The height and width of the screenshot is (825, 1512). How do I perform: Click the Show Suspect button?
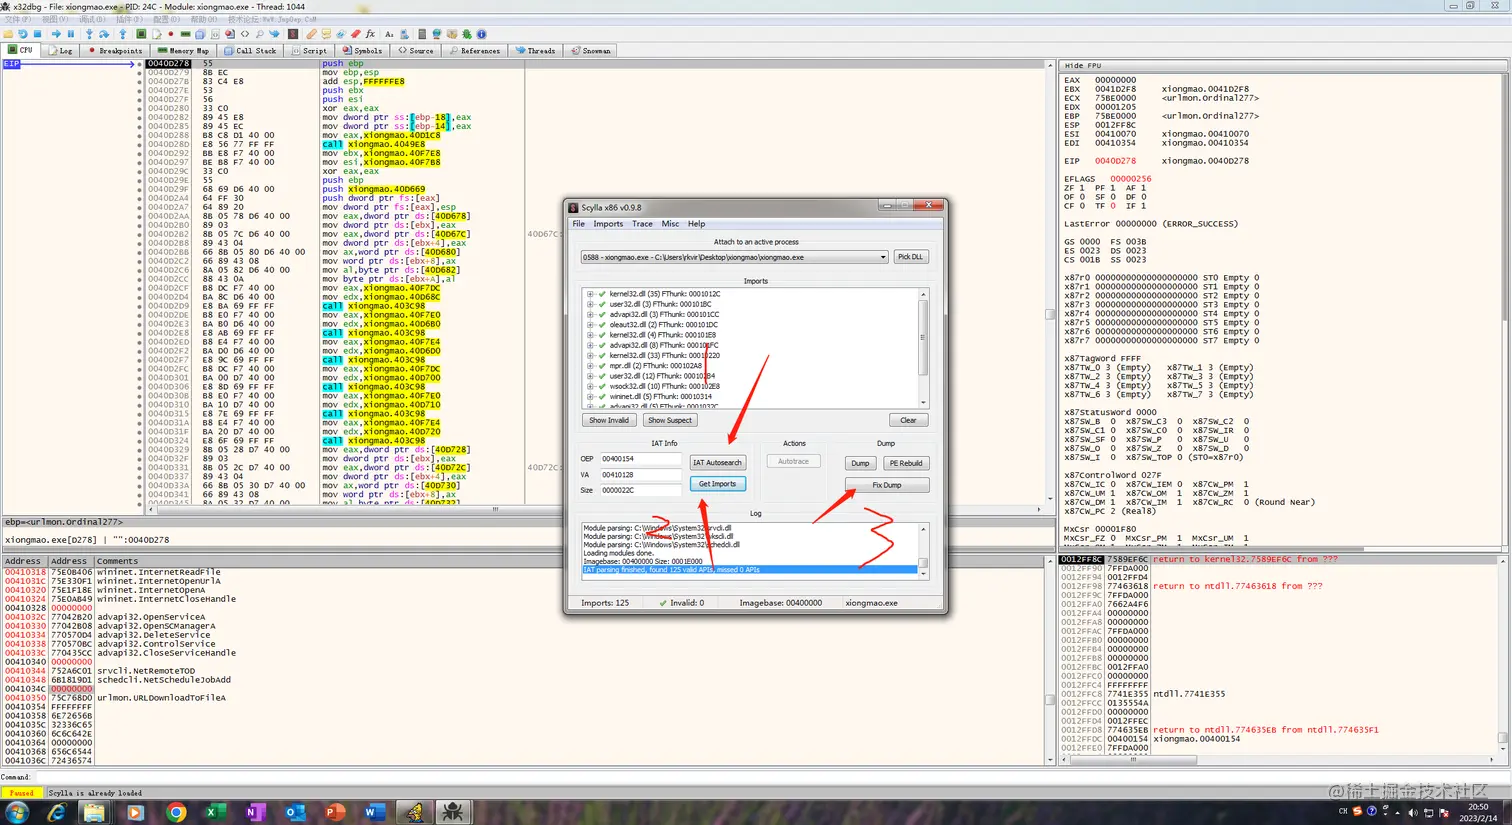670,420
